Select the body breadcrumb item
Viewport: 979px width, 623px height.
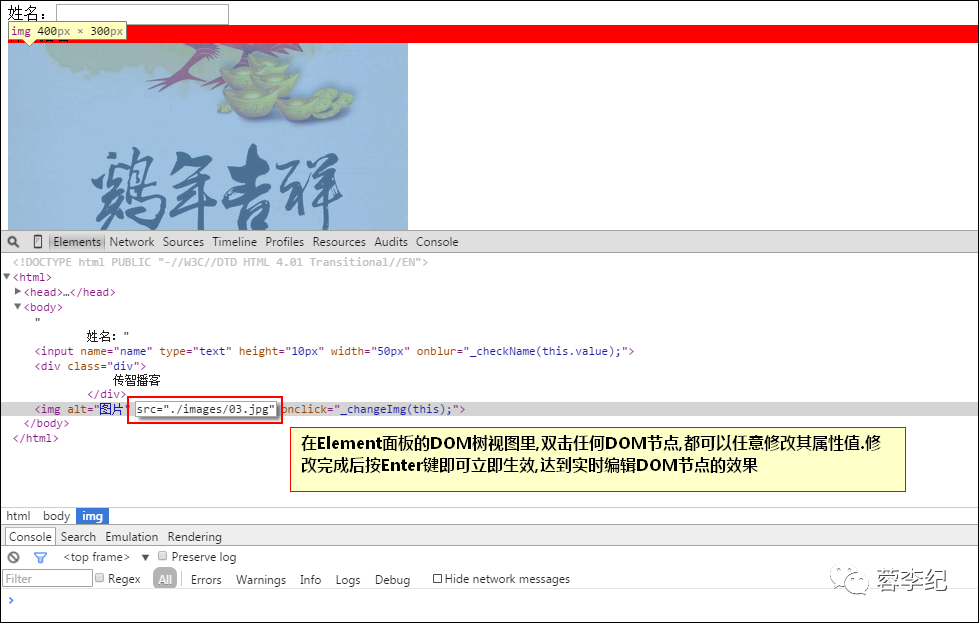click(x=56, y=515)
